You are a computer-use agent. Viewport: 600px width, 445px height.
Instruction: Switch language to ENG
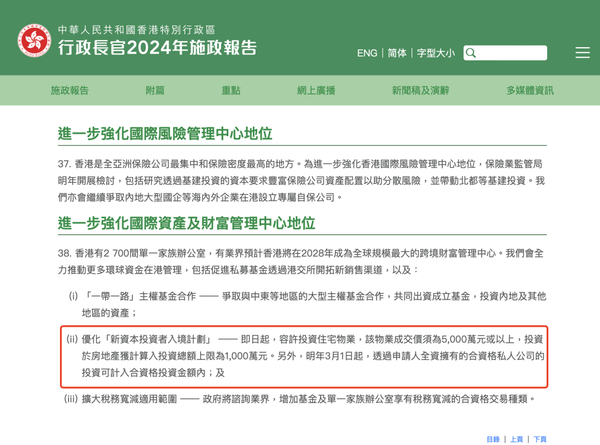click(x=367, y=53)
